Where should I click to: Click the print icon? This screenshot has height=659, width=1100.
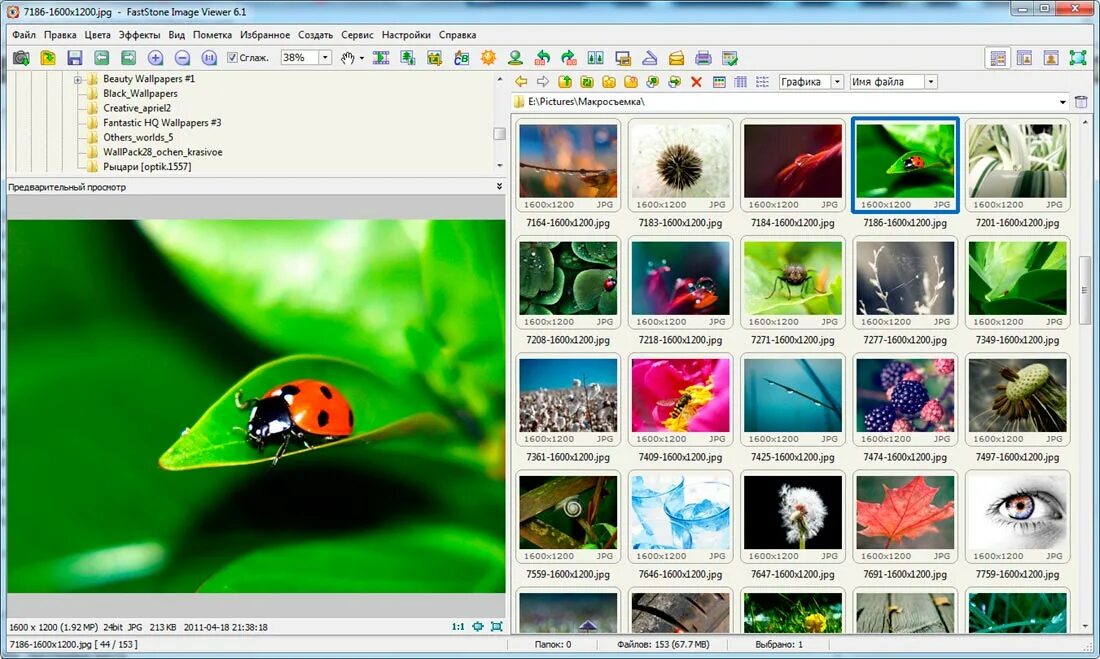click(x=703, y=58)
